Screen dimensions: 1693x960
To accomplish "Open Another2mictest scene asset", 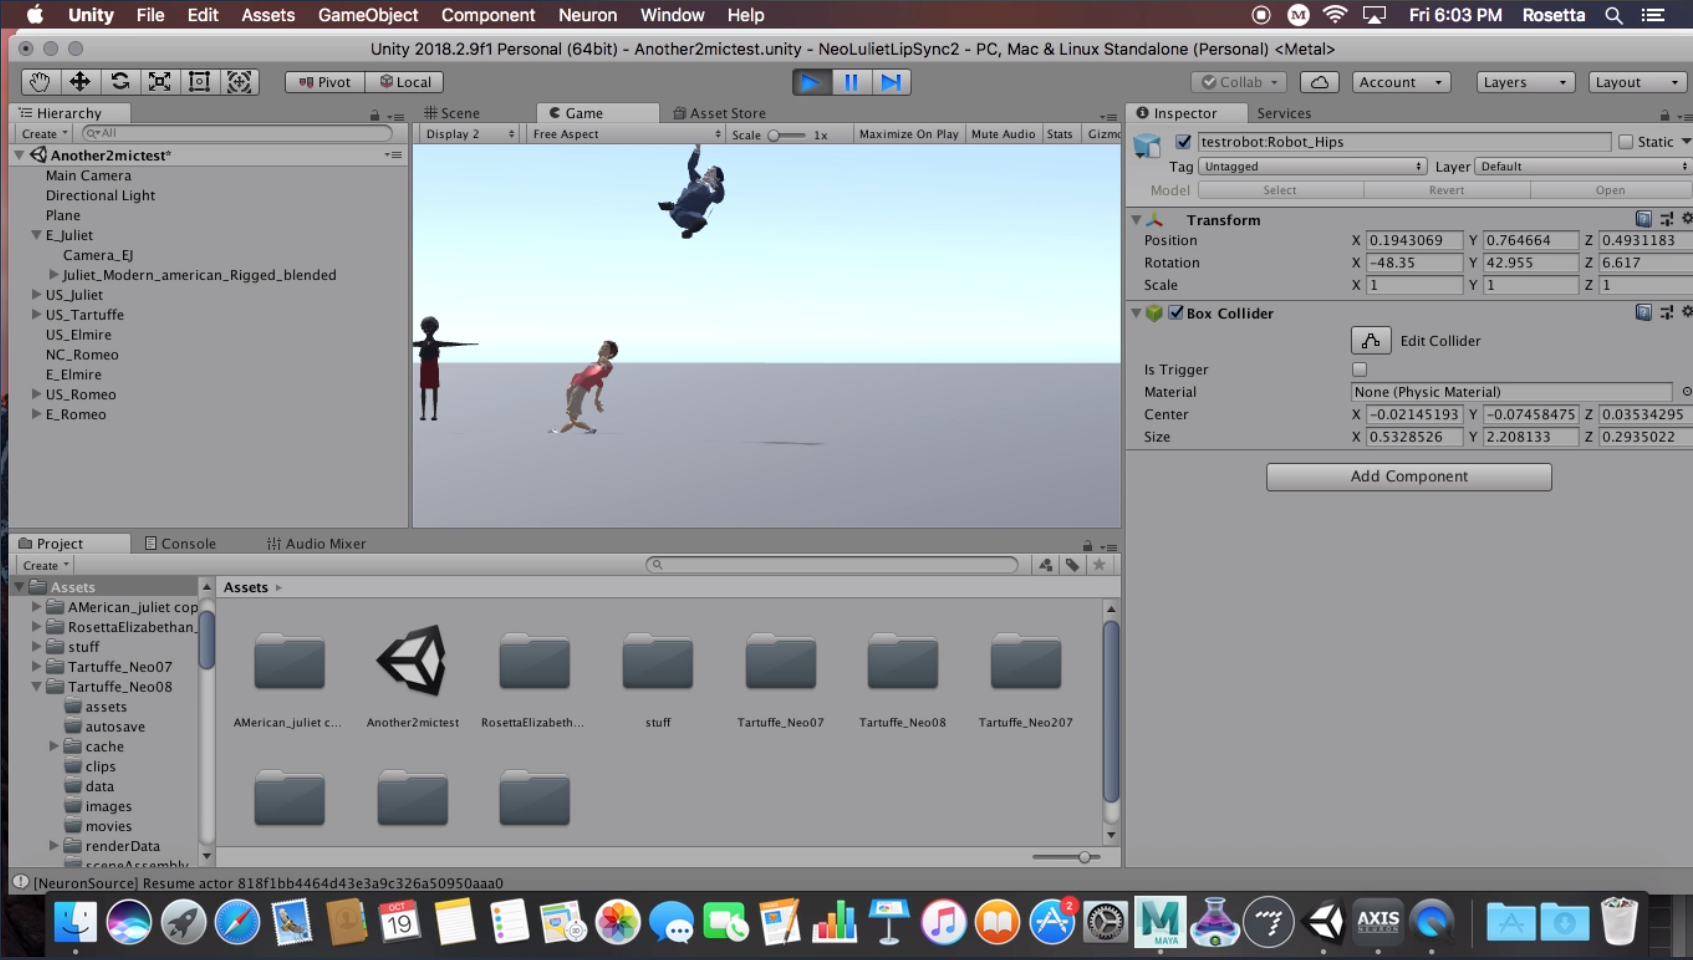I will tap(412, 661).
